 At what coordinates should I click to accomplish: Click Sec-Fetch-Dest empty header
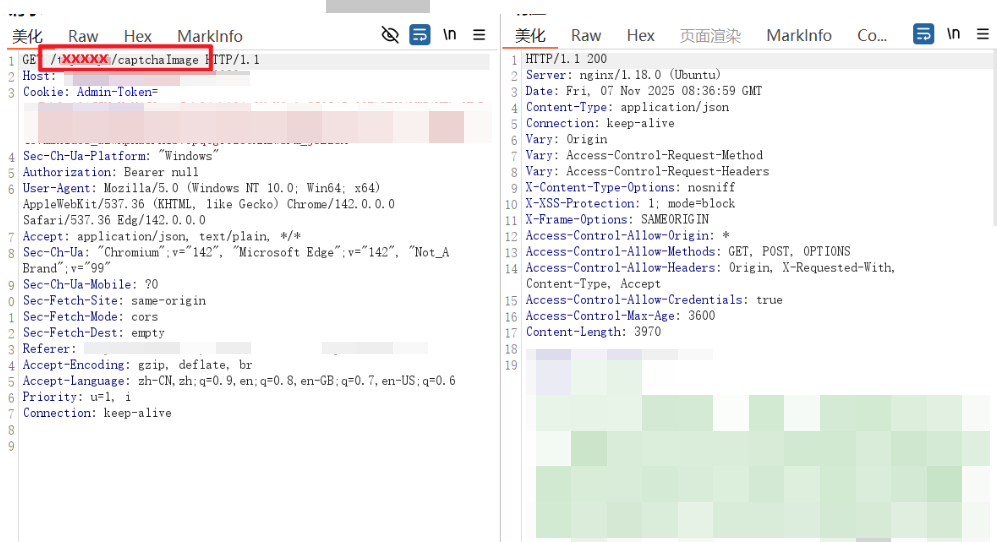pos(93,333)
